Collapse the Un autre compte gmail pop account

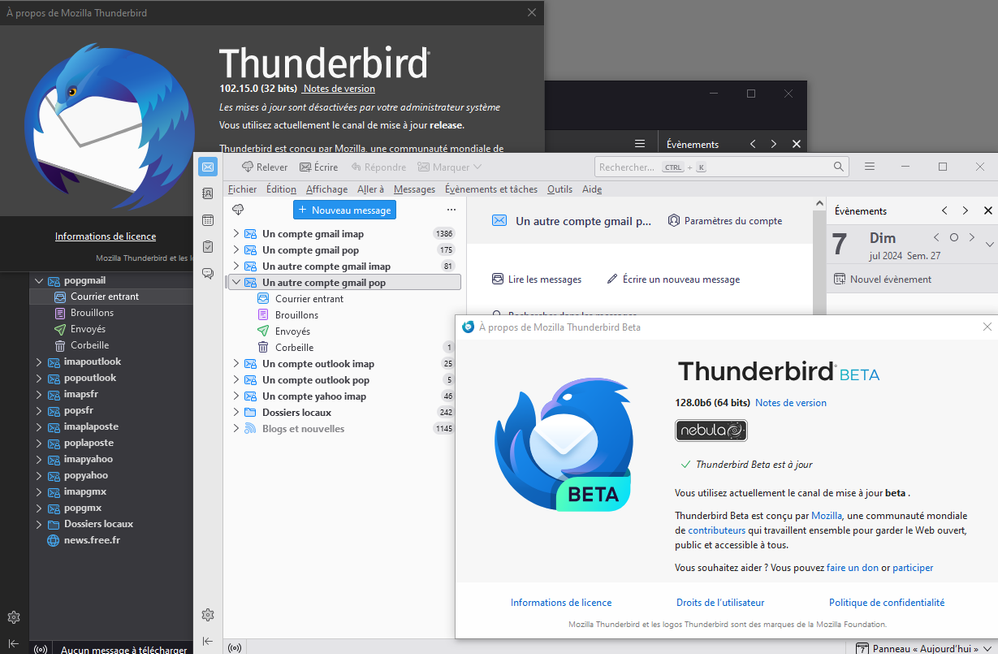236,283
